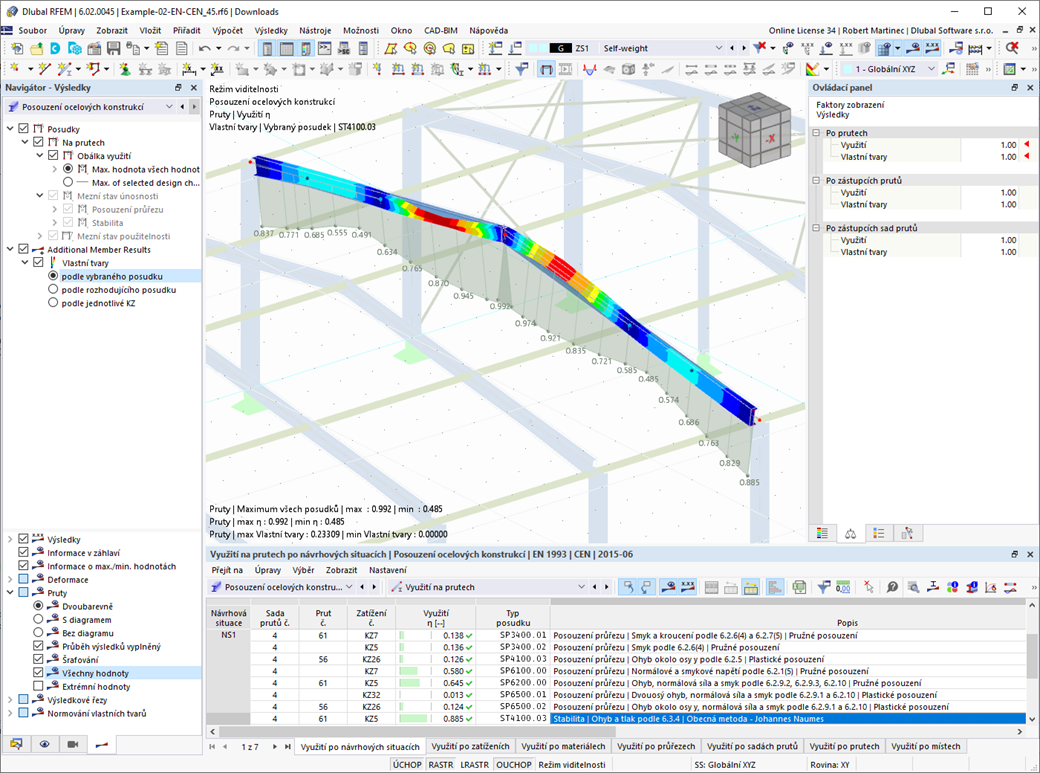1040x773 pixels.
Task: Uncheck the Posudky checkbox
Action: coord(23,129)
